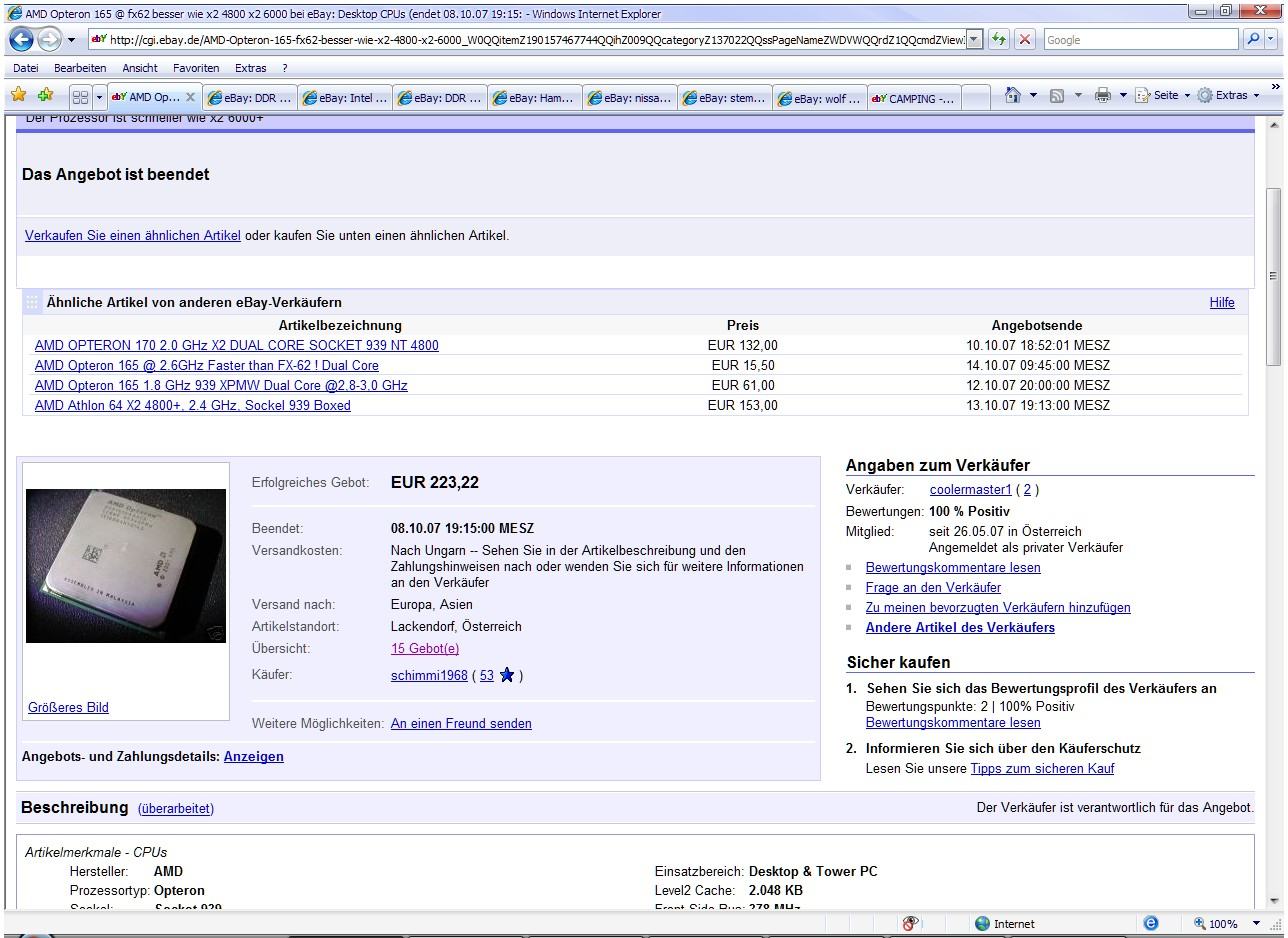The width and height of the screenshot is (1288, 938).
Task: Click the Opteron CPU product thumbnail
Action: (x=126, y=565)
